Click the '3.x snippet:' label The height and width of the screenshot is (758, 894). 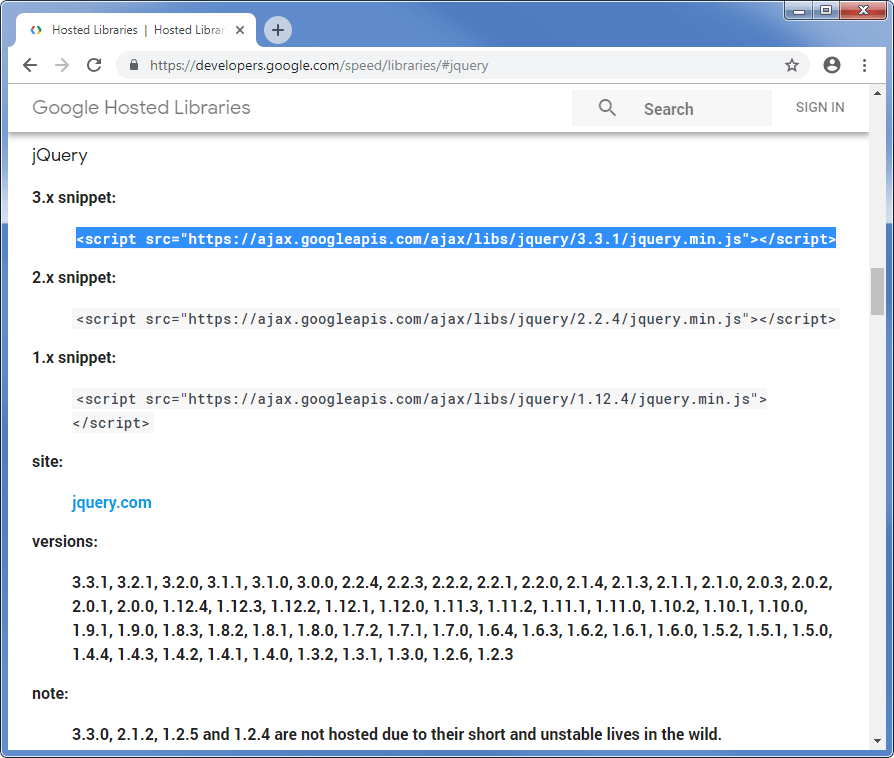tap(74, 198)
